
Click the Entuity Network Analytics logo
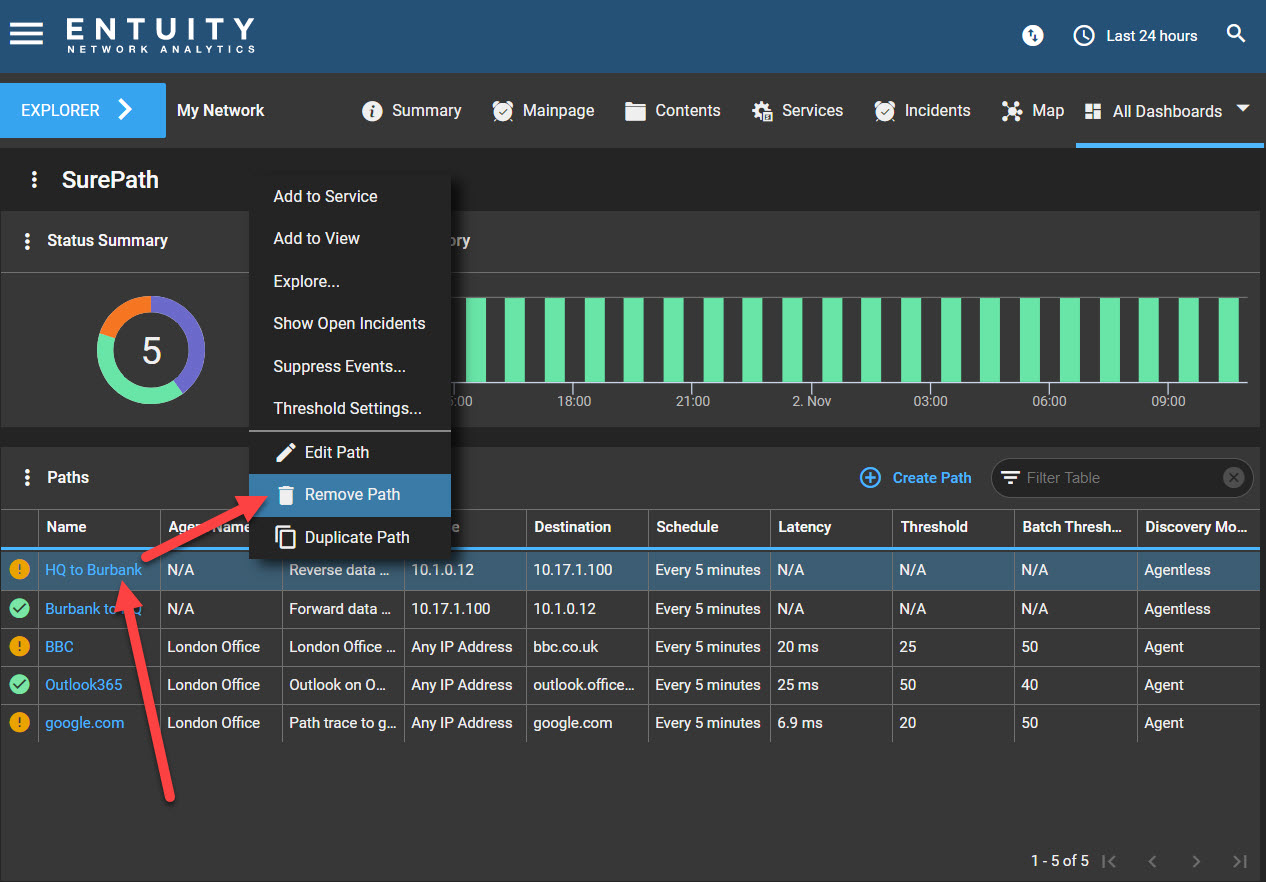click(x=161, y=35)
